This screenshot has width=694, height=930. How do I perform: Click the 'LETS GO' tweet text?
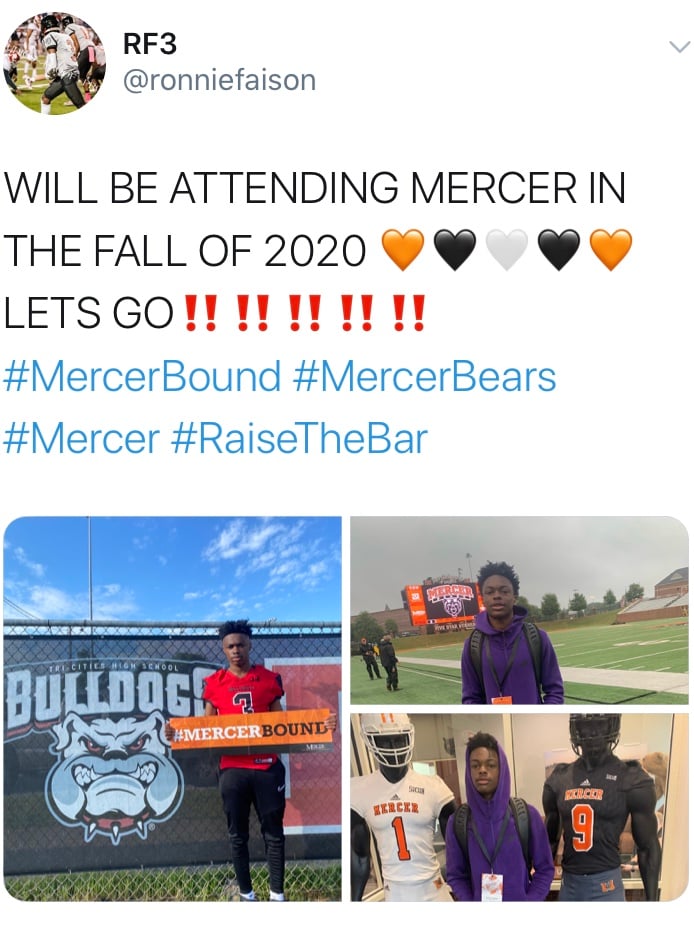pyautogui.click(x=89, y=313)
